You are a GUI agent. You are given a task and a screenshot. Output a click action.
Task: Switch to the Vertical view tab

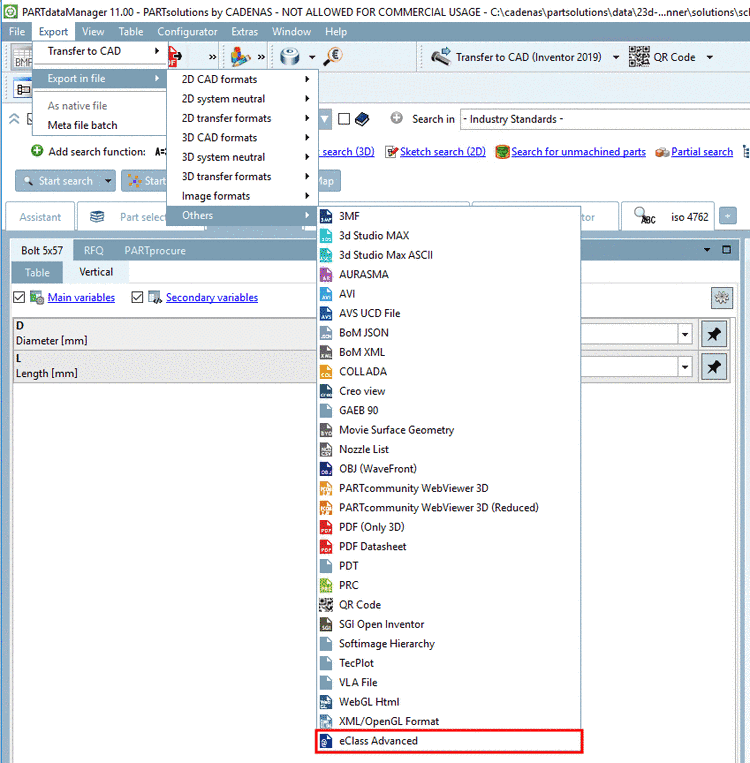point(96,272)
